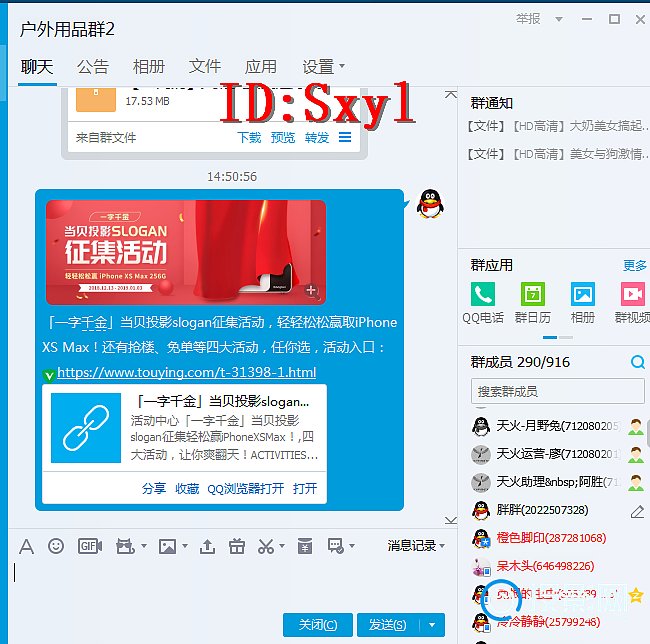Click the upload file icon
Image resolution: width=650 pixels, height=644 pixels.
click(207, 546)
